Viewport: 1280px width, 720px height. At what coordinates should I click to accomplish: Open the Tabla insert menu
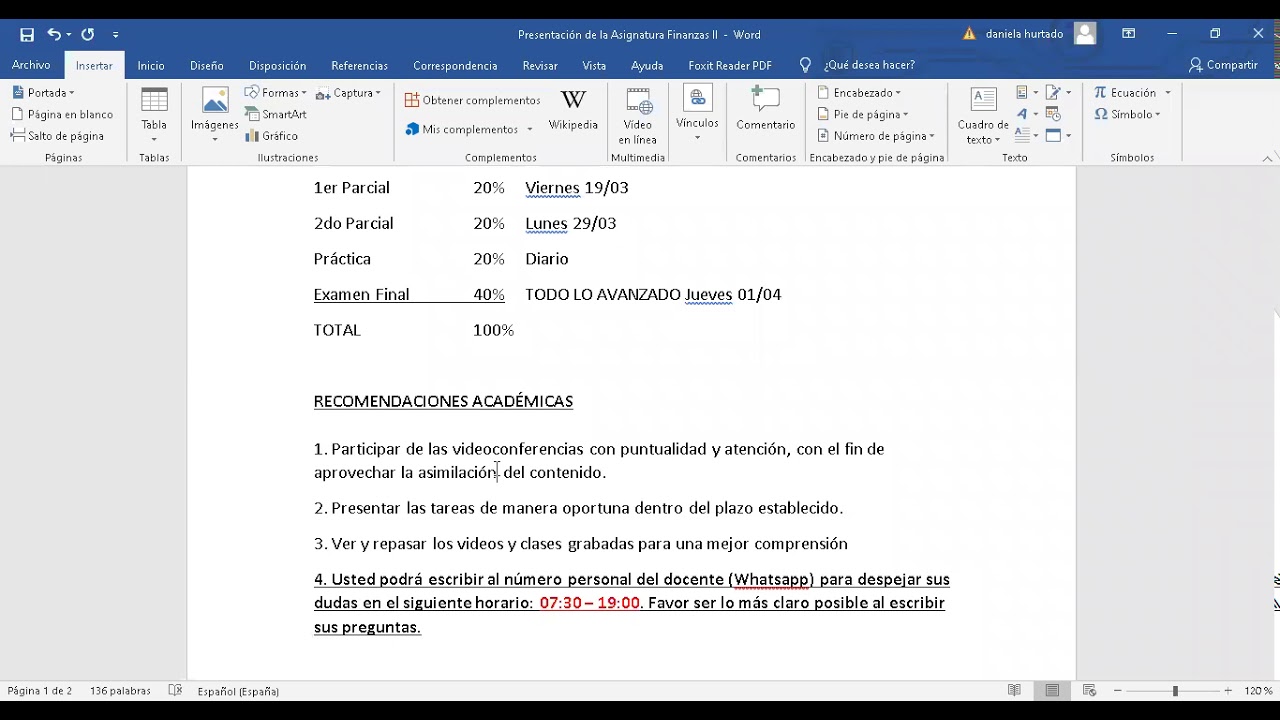click(154, 115)
